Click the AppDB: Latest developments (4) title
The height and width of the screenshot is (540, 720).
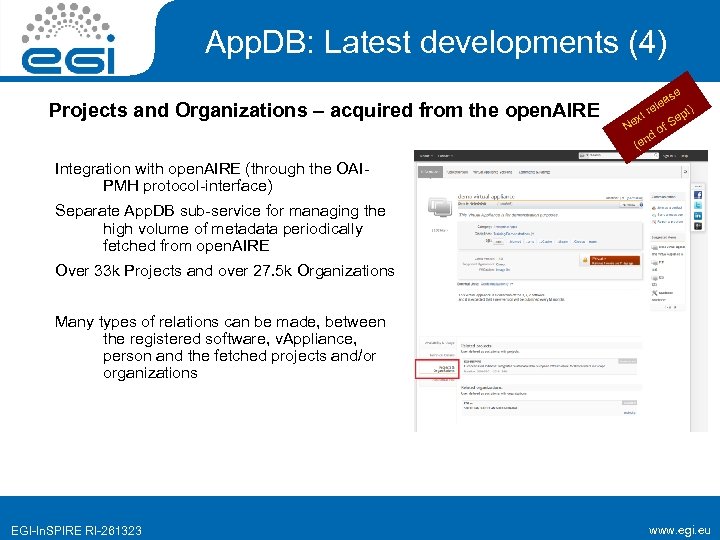435,42
